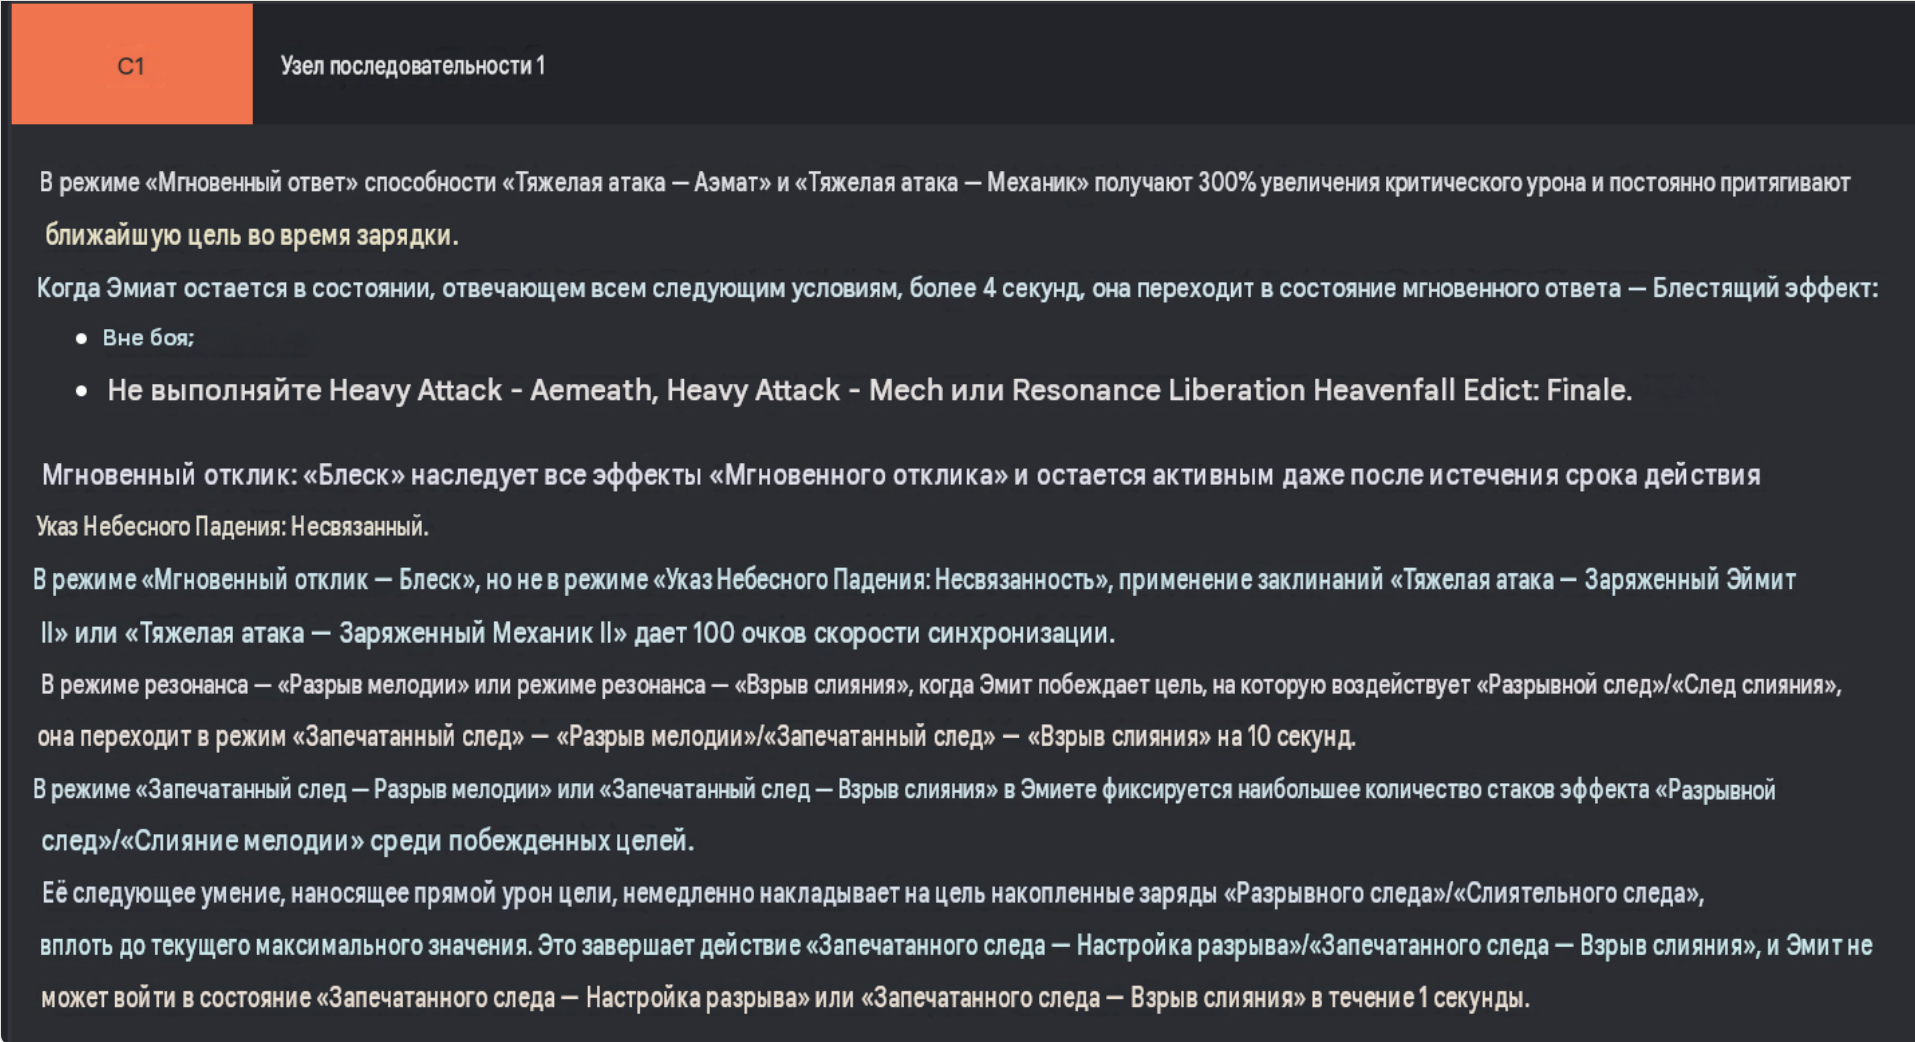The width and height of the screenshot is (1915, 1042).
Task: Click the line about 100 очков скорости синхронизации
Action: (578, 633)
